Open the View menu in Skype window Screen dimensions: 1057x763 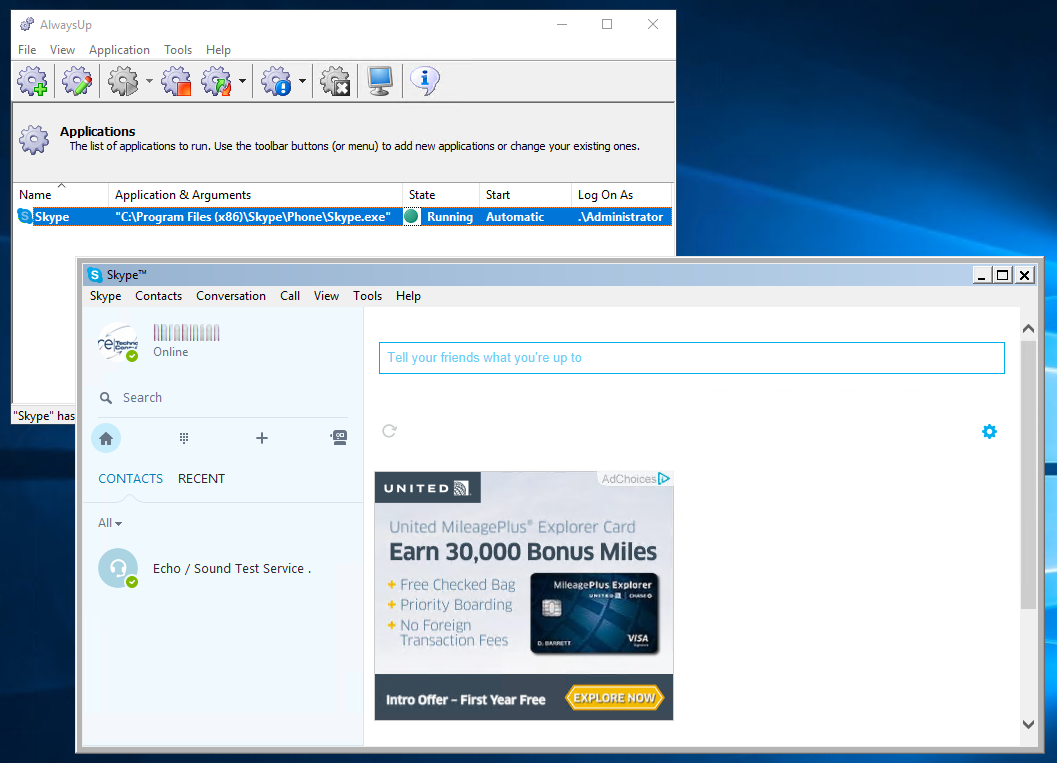click(x=326, y=296)
